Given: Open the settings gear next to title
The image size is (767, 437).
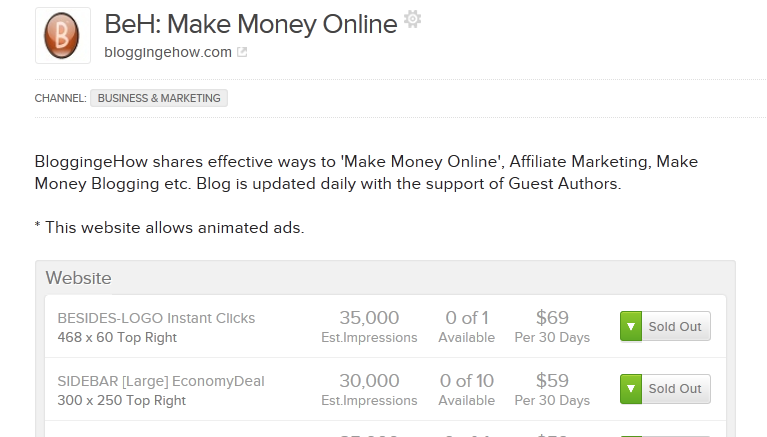Looking at the screenshot, I should [x=412, y=19].
